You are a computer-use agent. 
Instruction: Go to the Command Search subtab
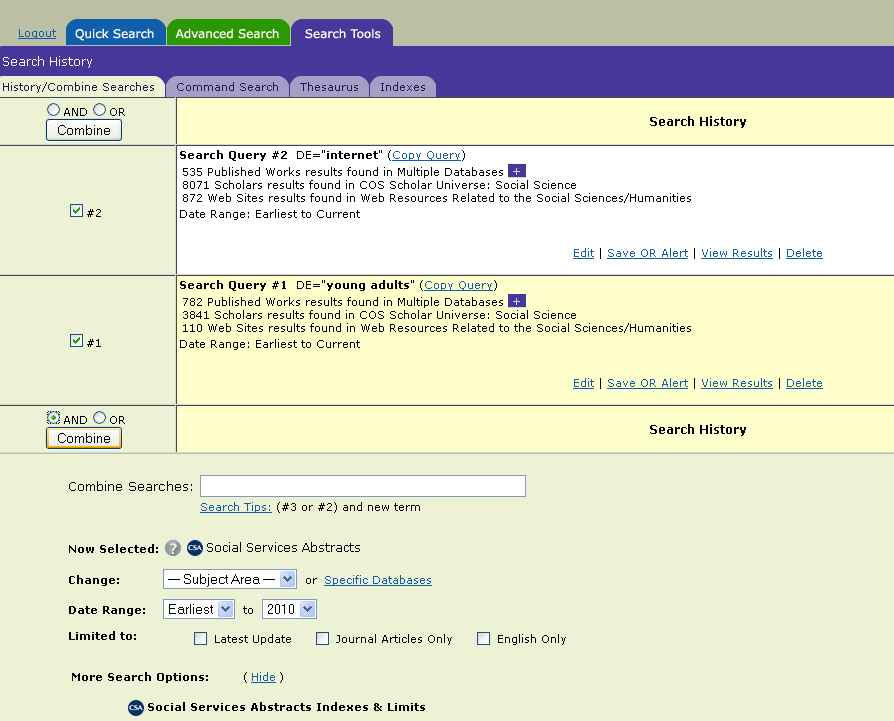(x=227, y=87)
